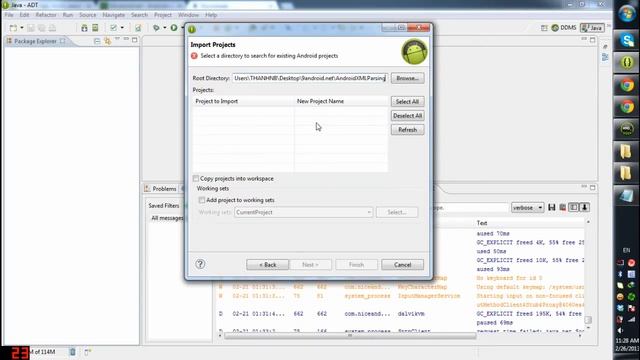Click the Debug bug icon in toolbar
The width and height of the screenshot is (640, 360).
156,28
